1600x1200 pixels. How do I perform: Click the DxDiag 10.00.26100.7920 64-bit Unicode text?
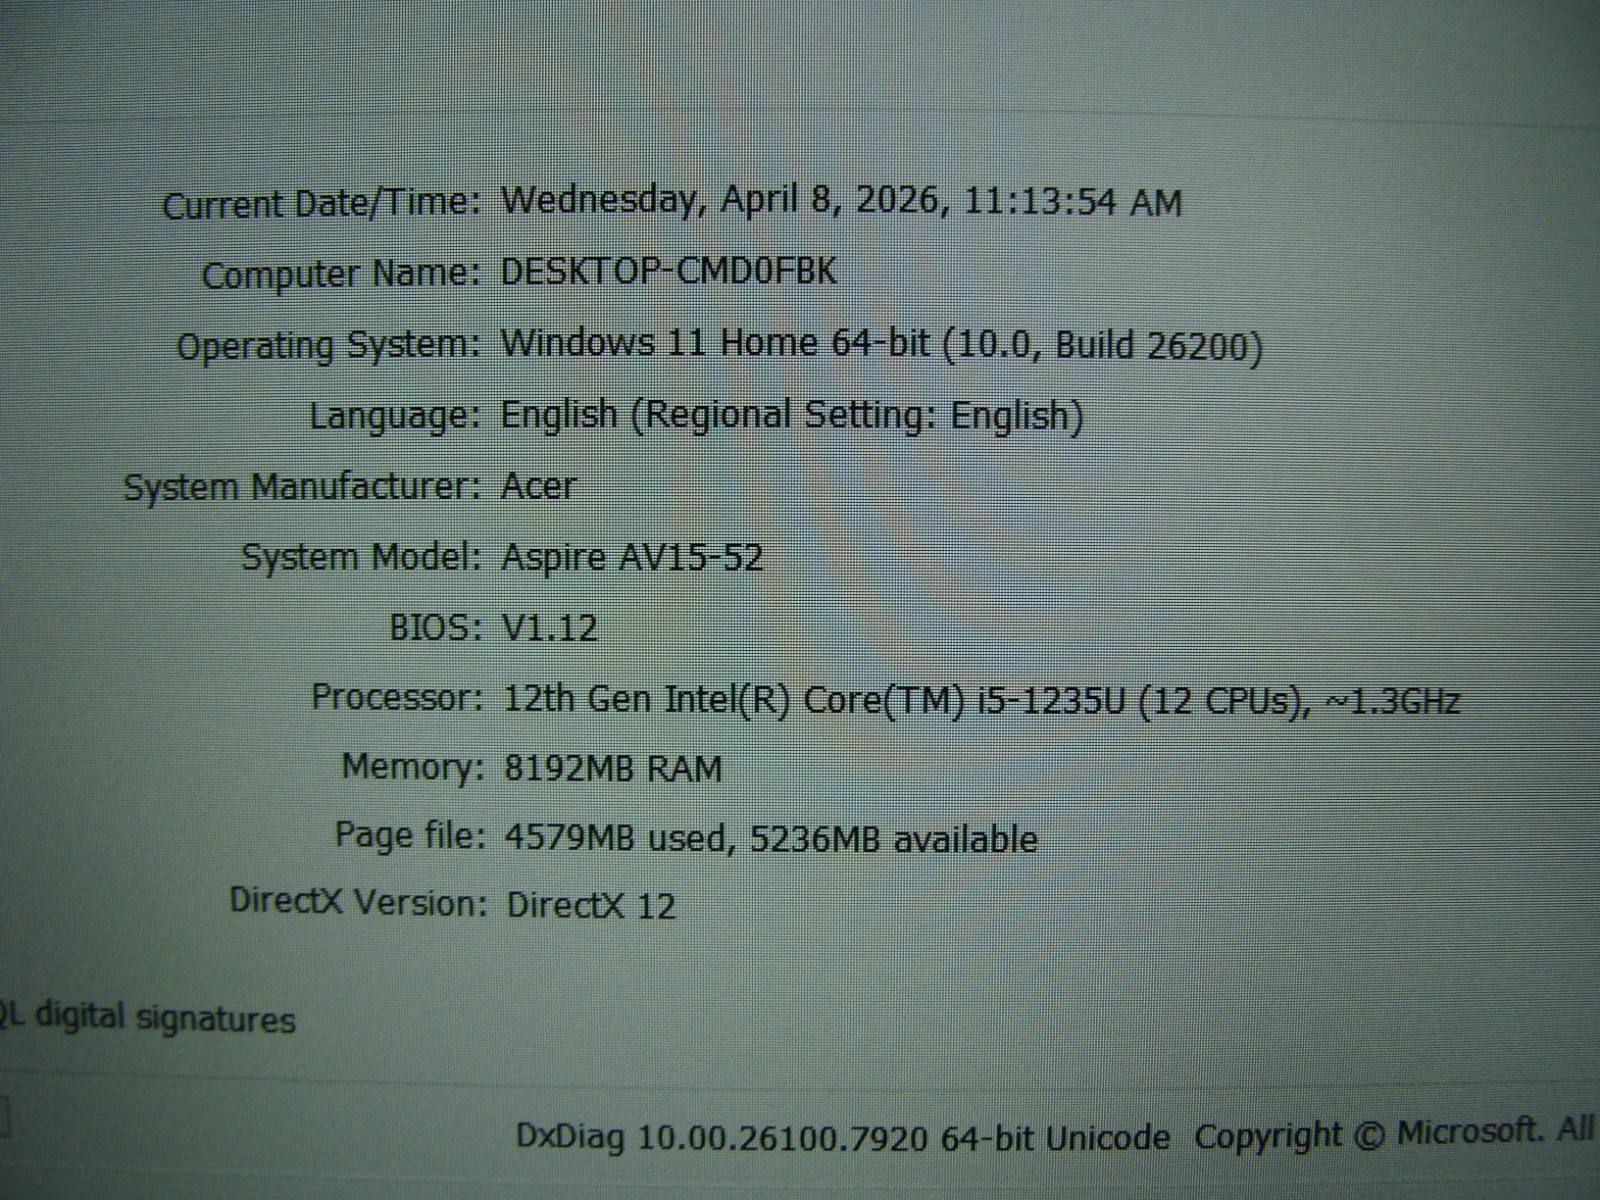tap(843, 1137)
